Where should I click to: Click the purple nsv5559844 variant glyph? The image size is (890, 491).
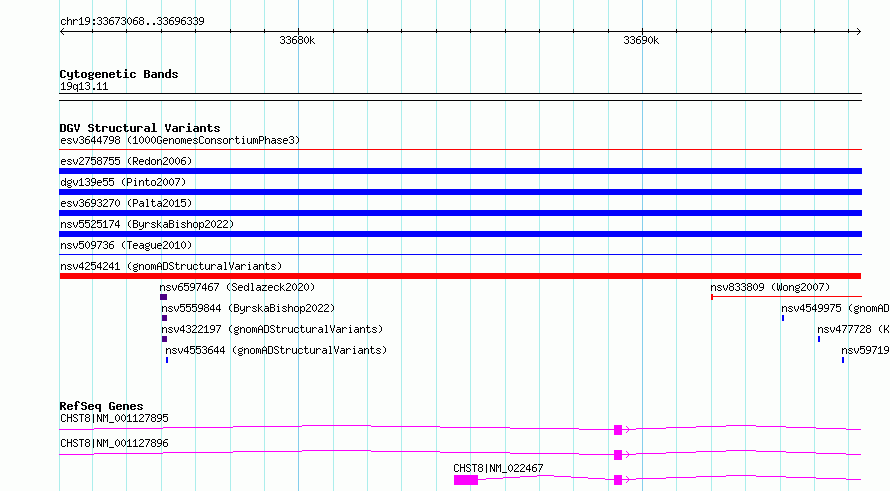coord(165,318)
